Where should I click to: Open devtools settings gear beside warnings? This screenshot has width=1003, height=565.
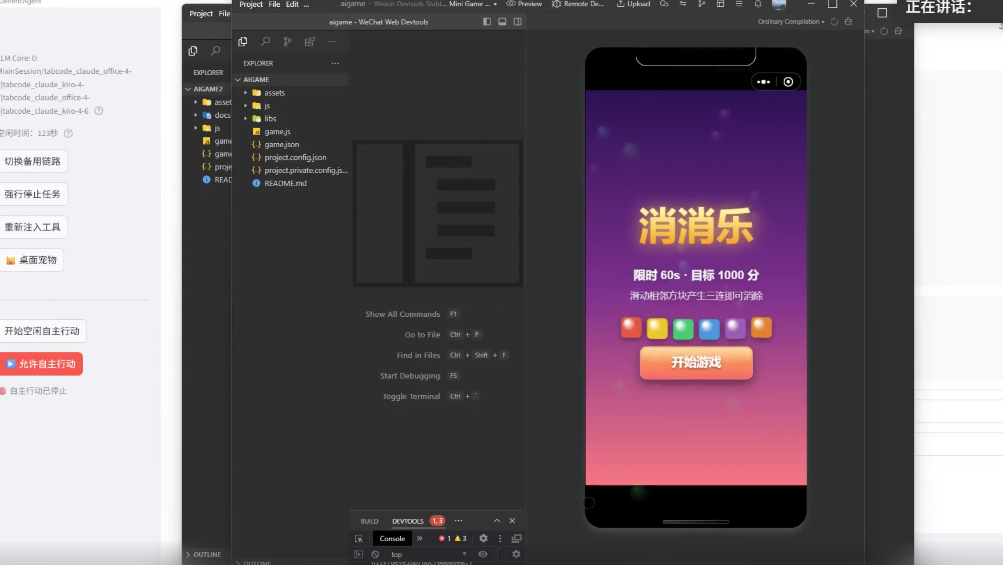pos(484,539)
